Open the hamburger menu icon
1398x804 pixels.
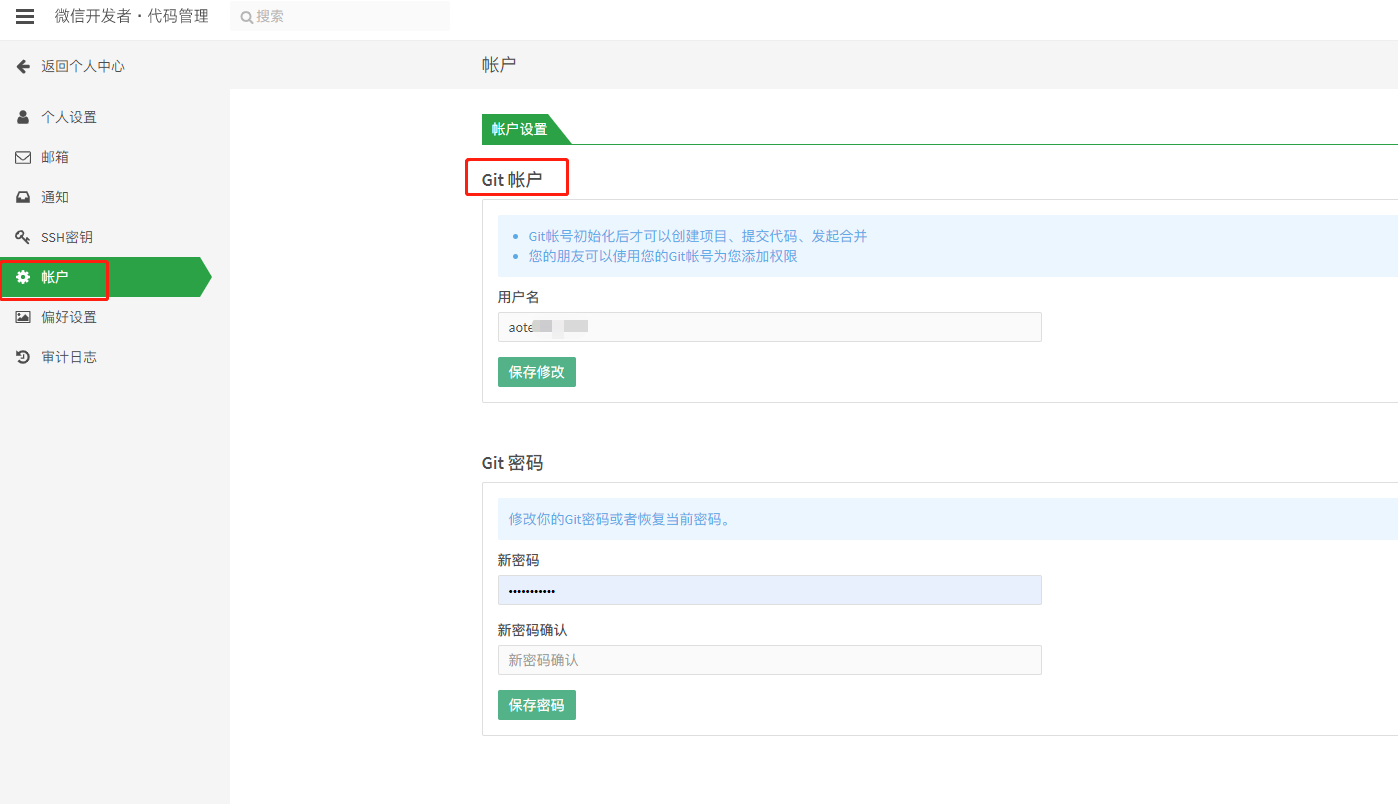click(x=25, y=16)
